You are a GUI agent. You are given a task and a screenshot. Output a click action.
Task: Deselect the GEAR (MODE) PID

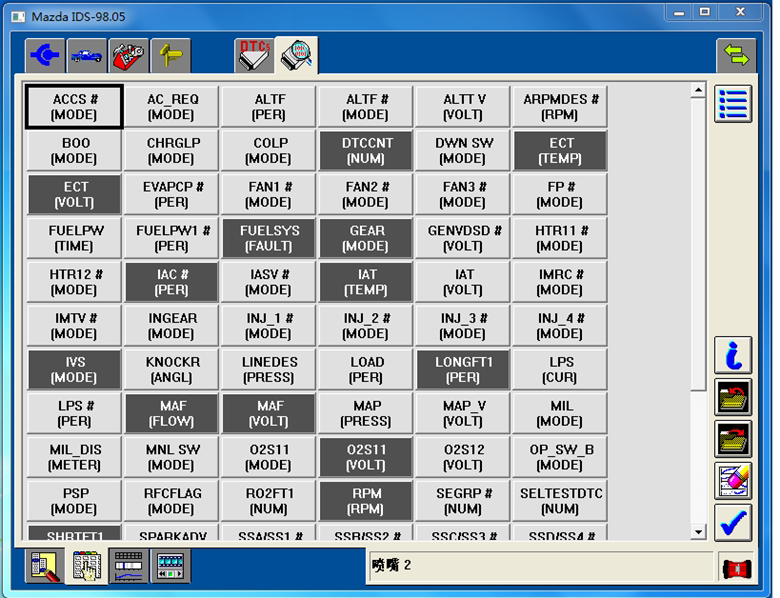(366, 238)
